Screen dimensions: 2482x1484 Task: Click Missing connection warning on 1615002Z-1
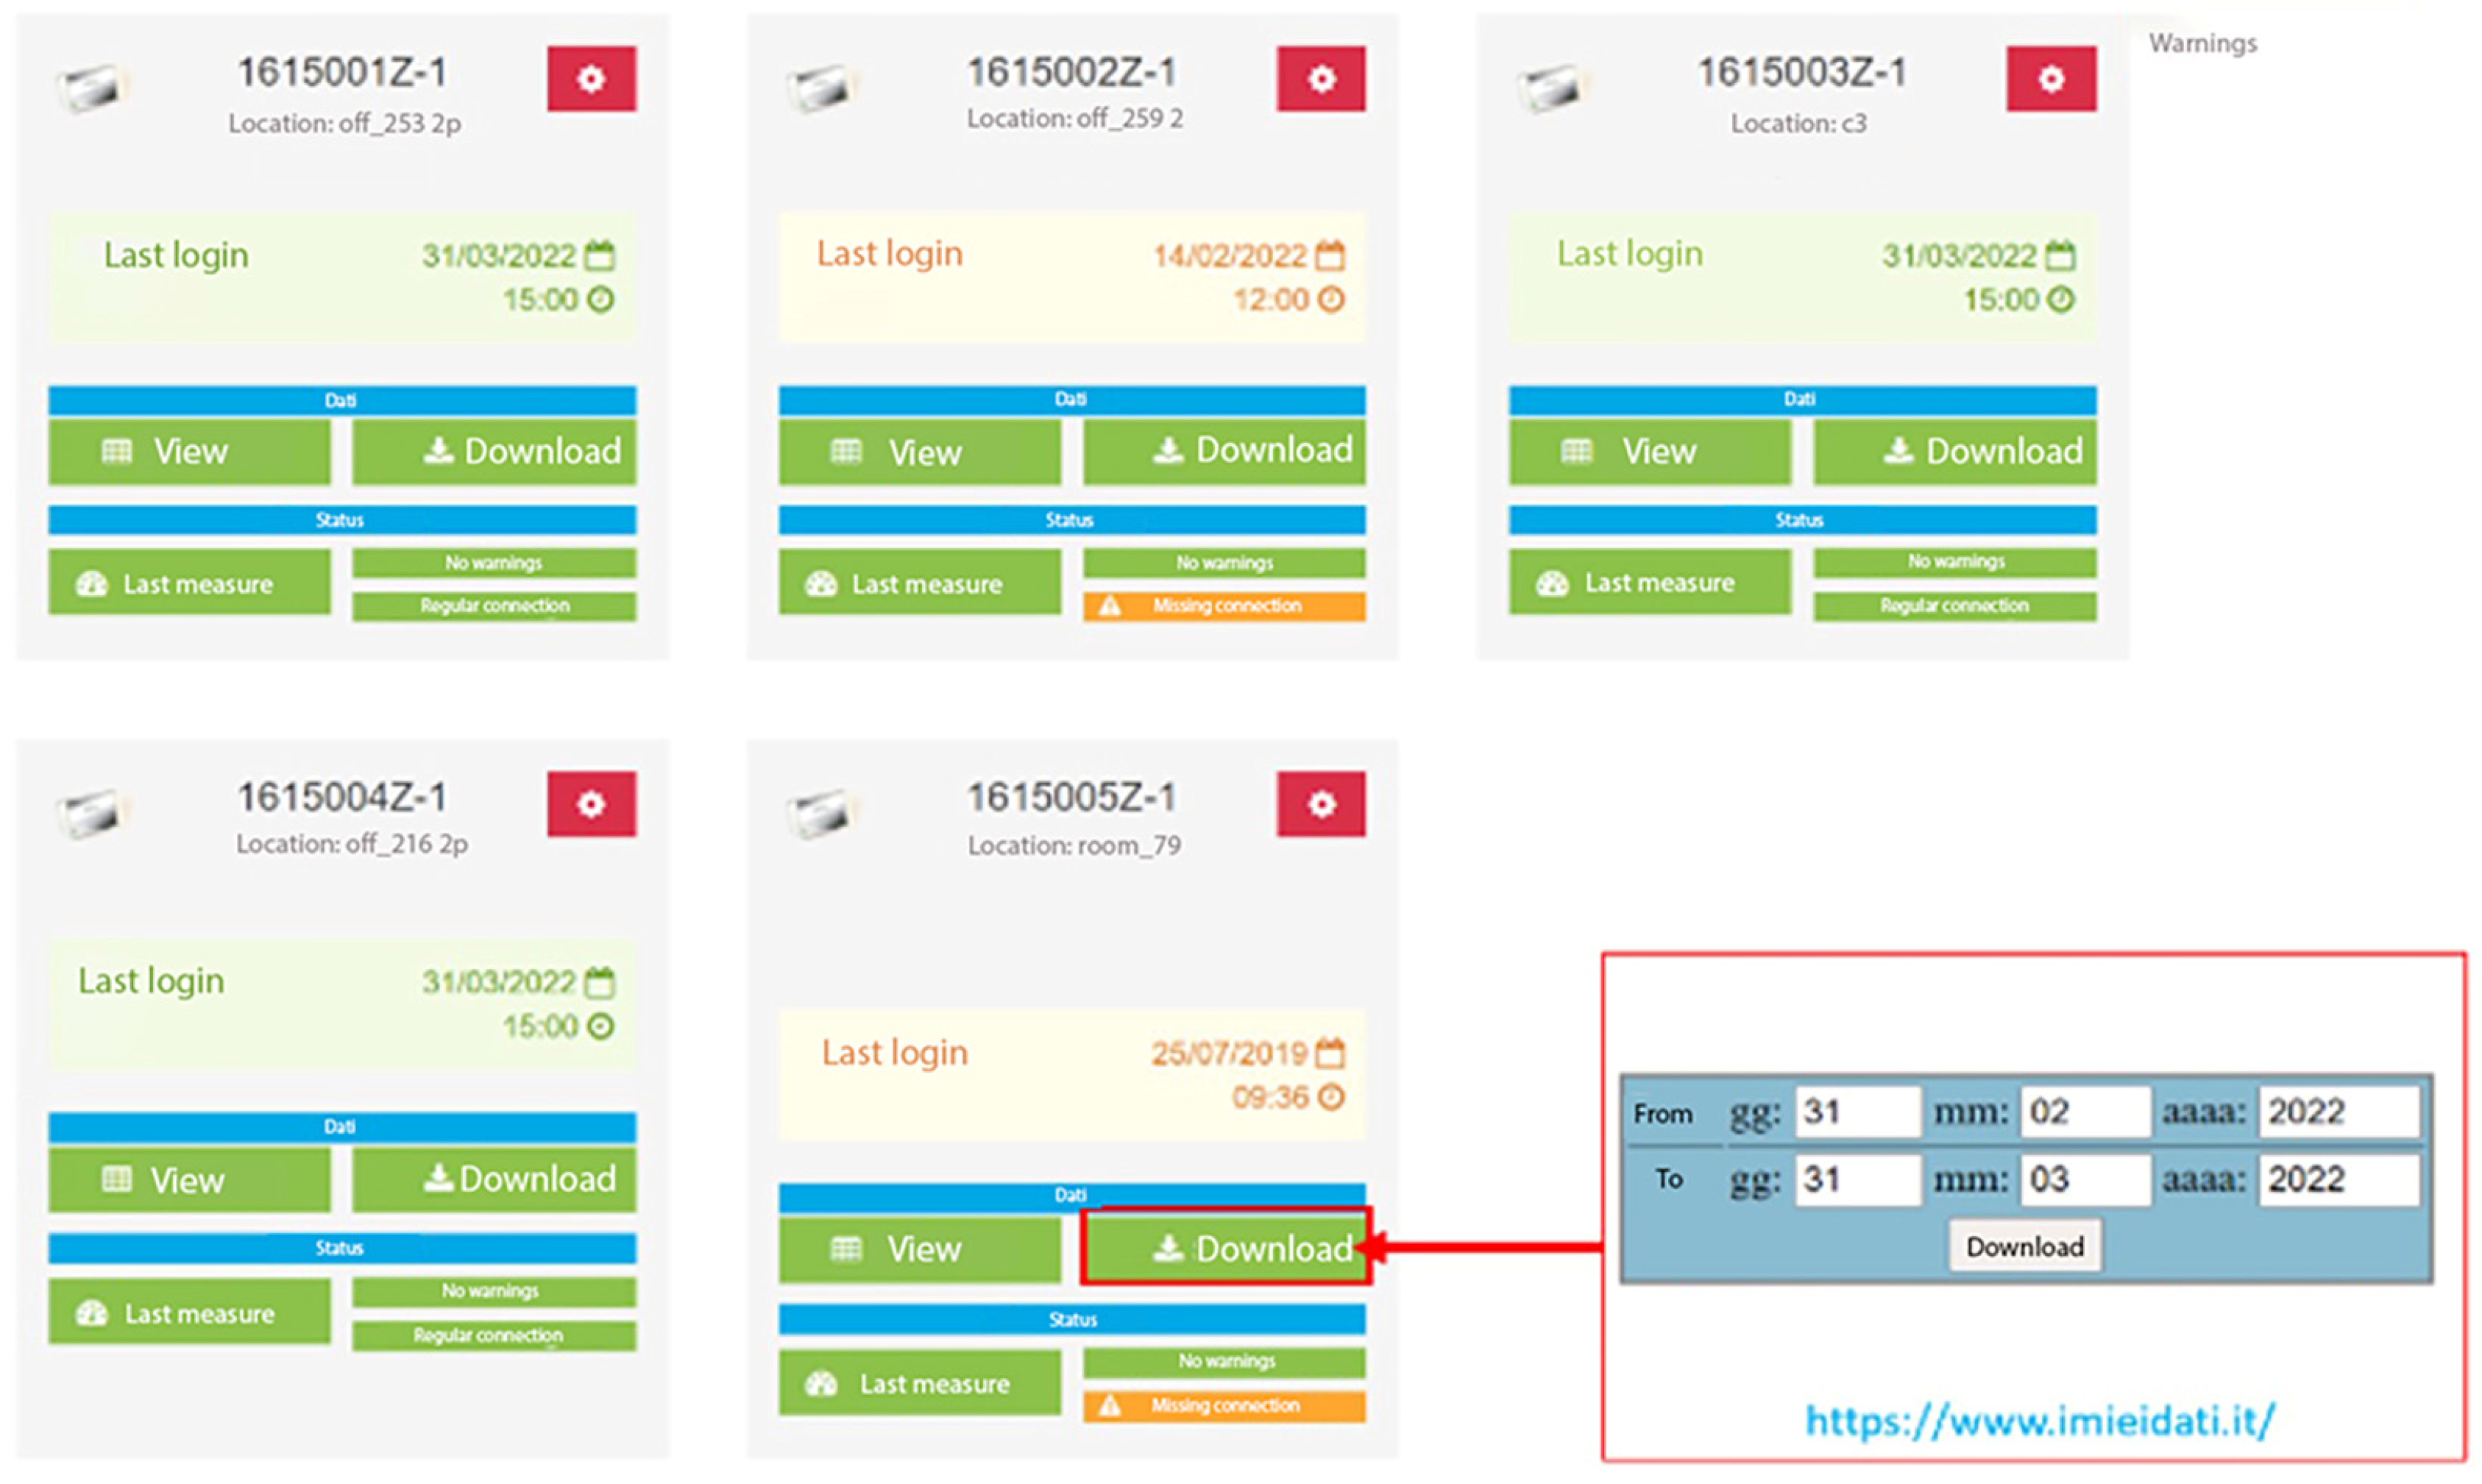1224,606
